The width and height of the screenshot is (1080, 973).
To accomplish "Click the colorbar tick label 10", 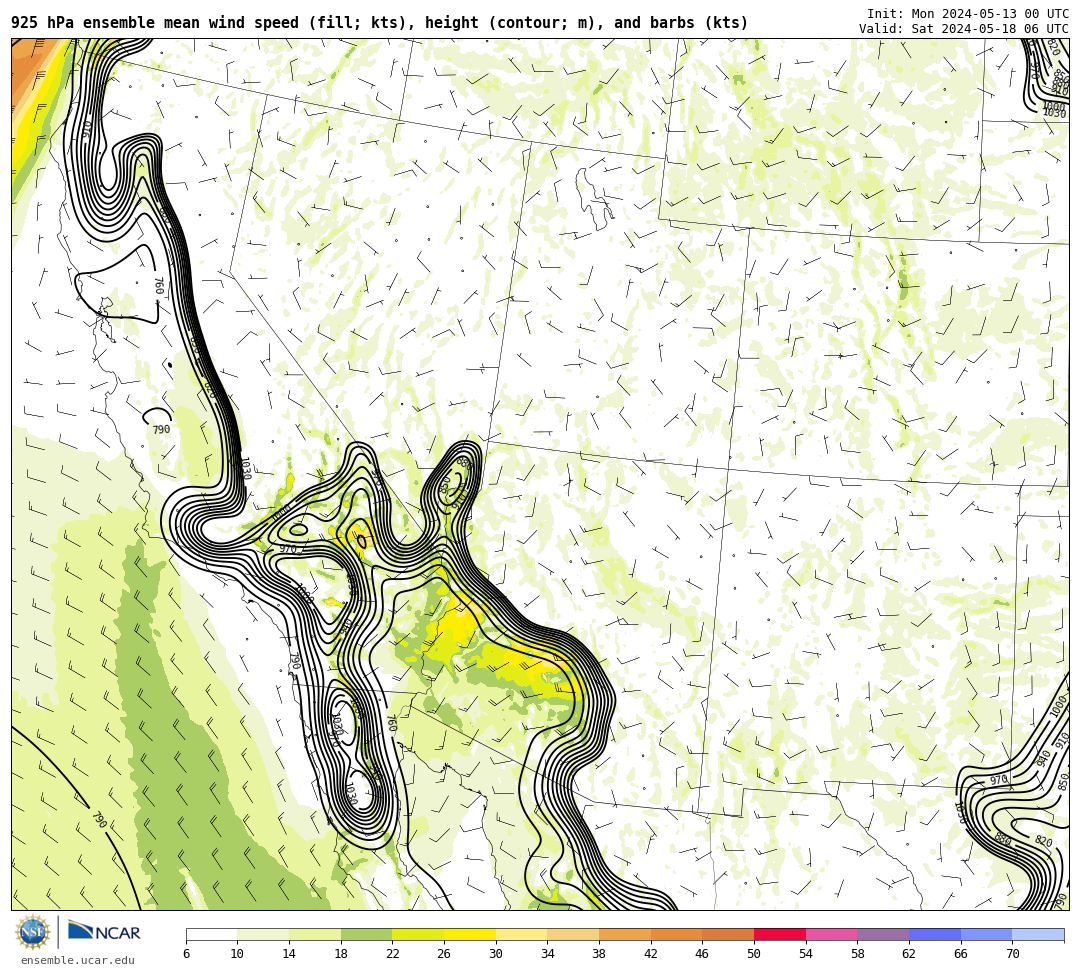I will pos(238,954).
